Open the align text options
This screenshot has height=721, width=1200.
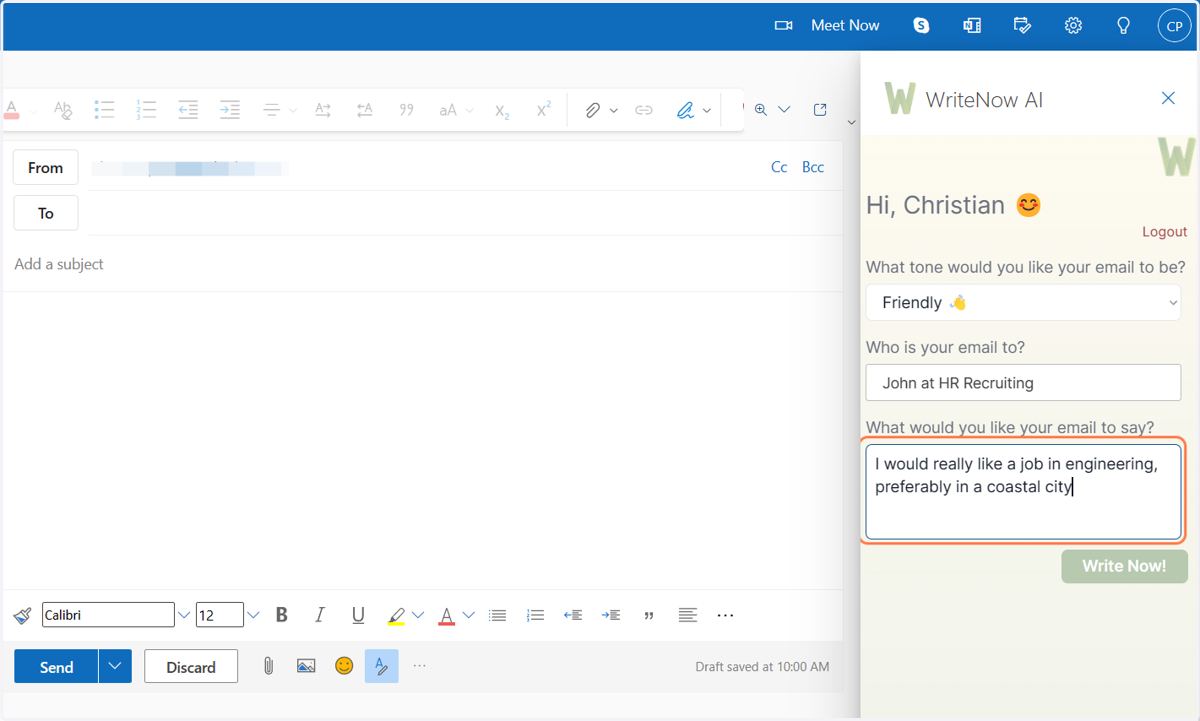click(x=687, y=615)
